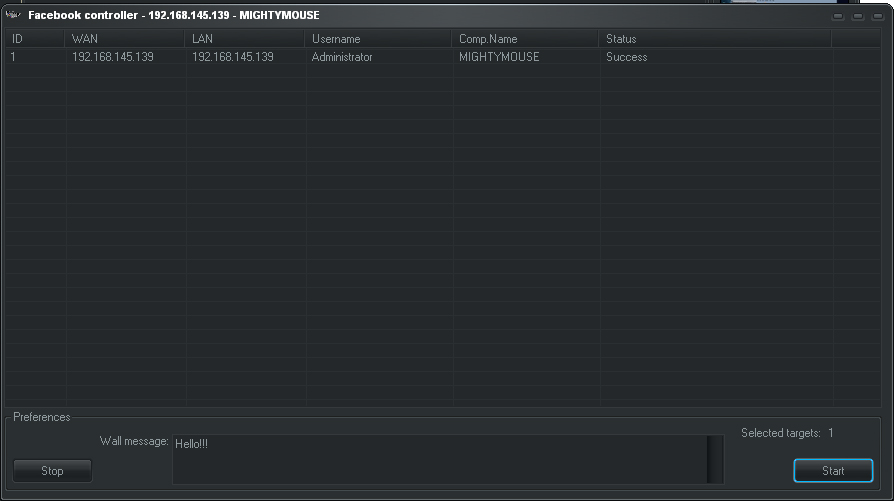Click the Administrator username cell
The width and height of the screenshot is (894, 501).
(x=342, y=57)
